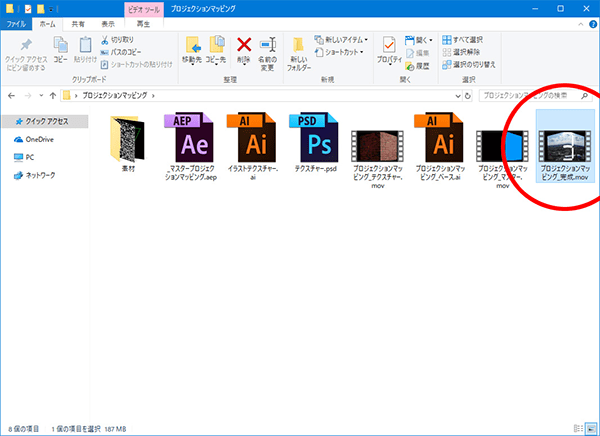
Task: Select プロジェクションマッピング_テクスチャー.mov video
Action: (378, 158)
